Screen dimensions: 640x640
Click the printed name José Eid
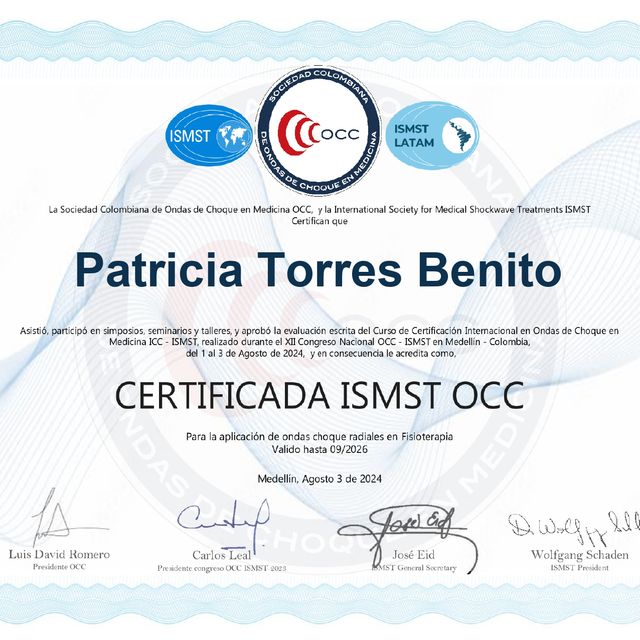click(413, 555)
